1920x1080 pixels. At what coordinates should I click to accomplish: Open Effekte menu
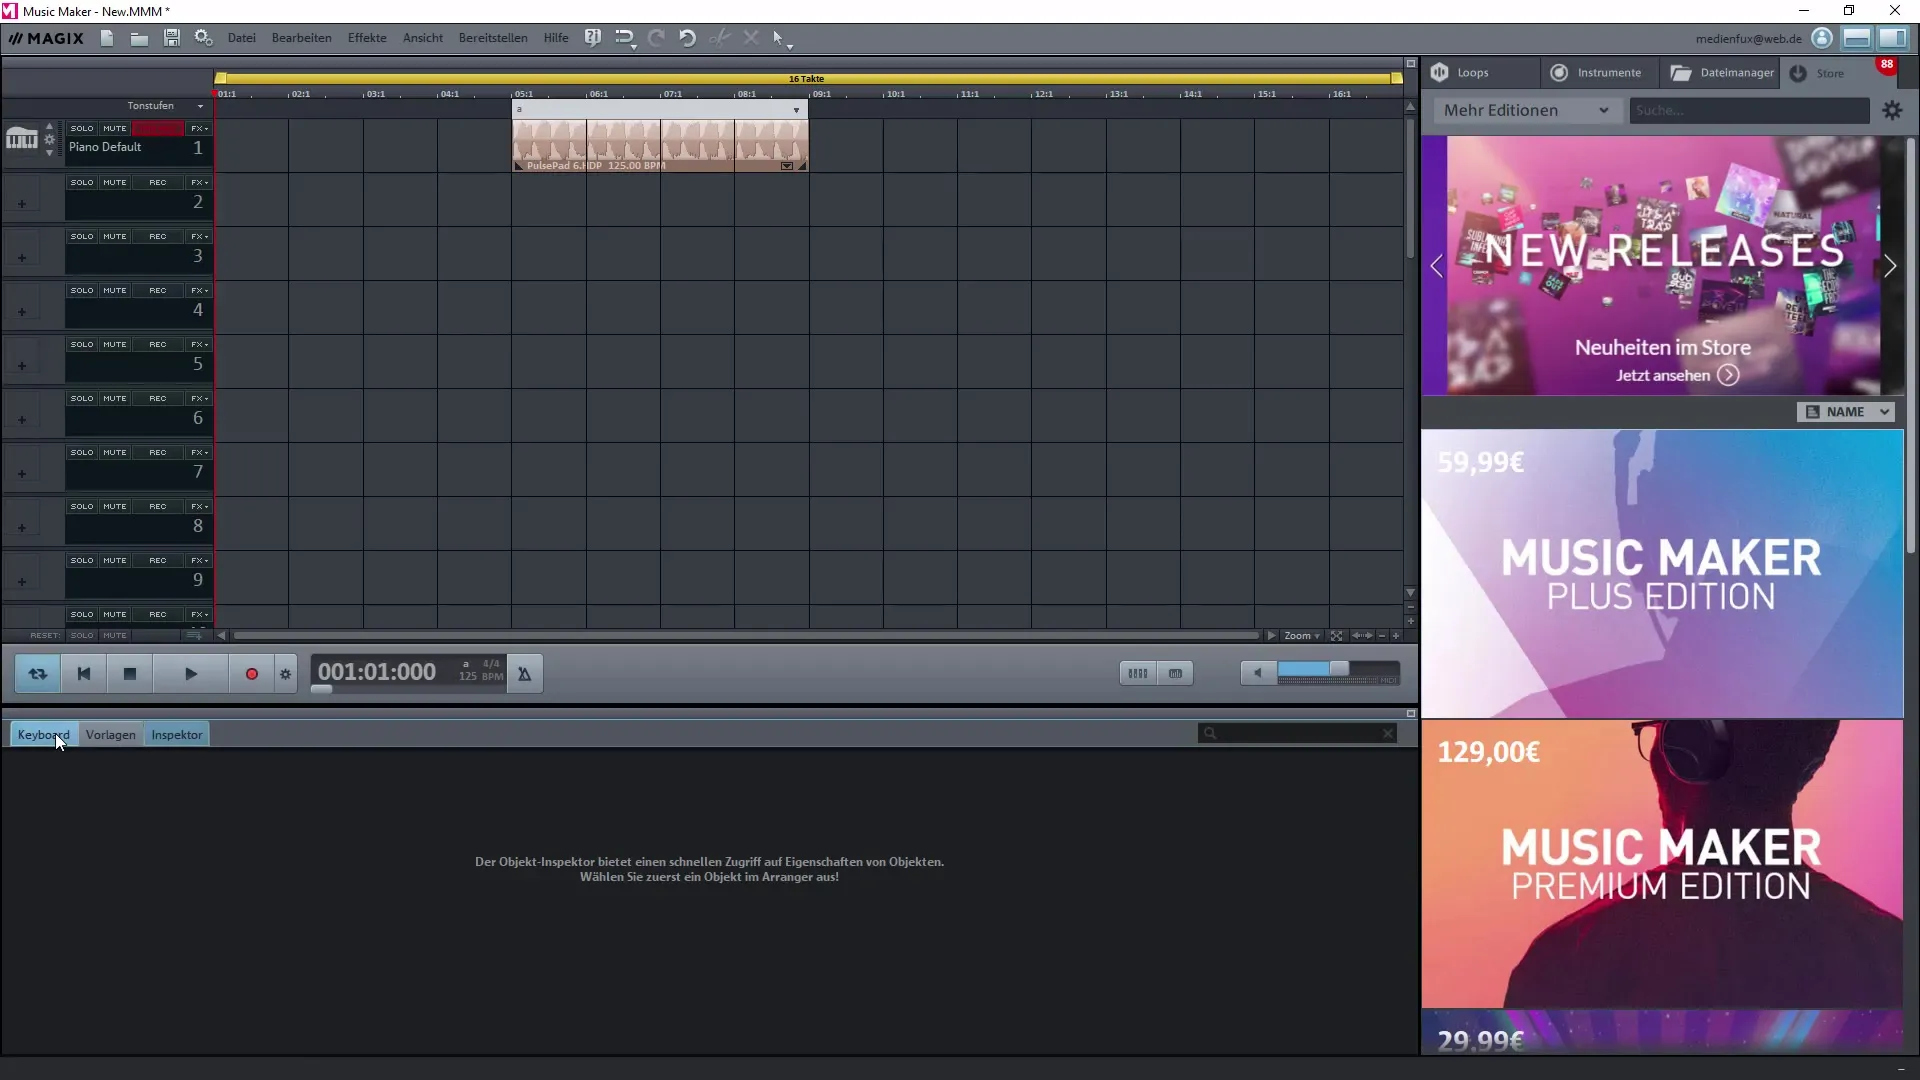(367, 38)
